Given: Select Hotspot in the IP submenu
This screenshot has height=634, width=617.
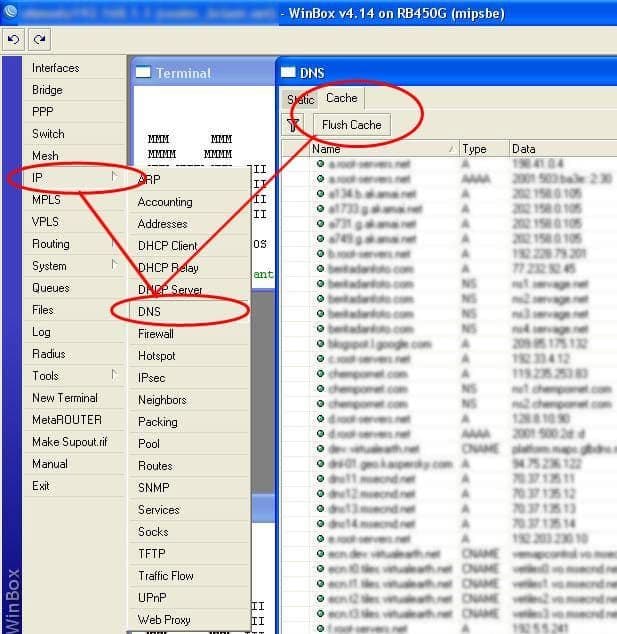Looking at the screenshot, I should (x=189, y=356).
